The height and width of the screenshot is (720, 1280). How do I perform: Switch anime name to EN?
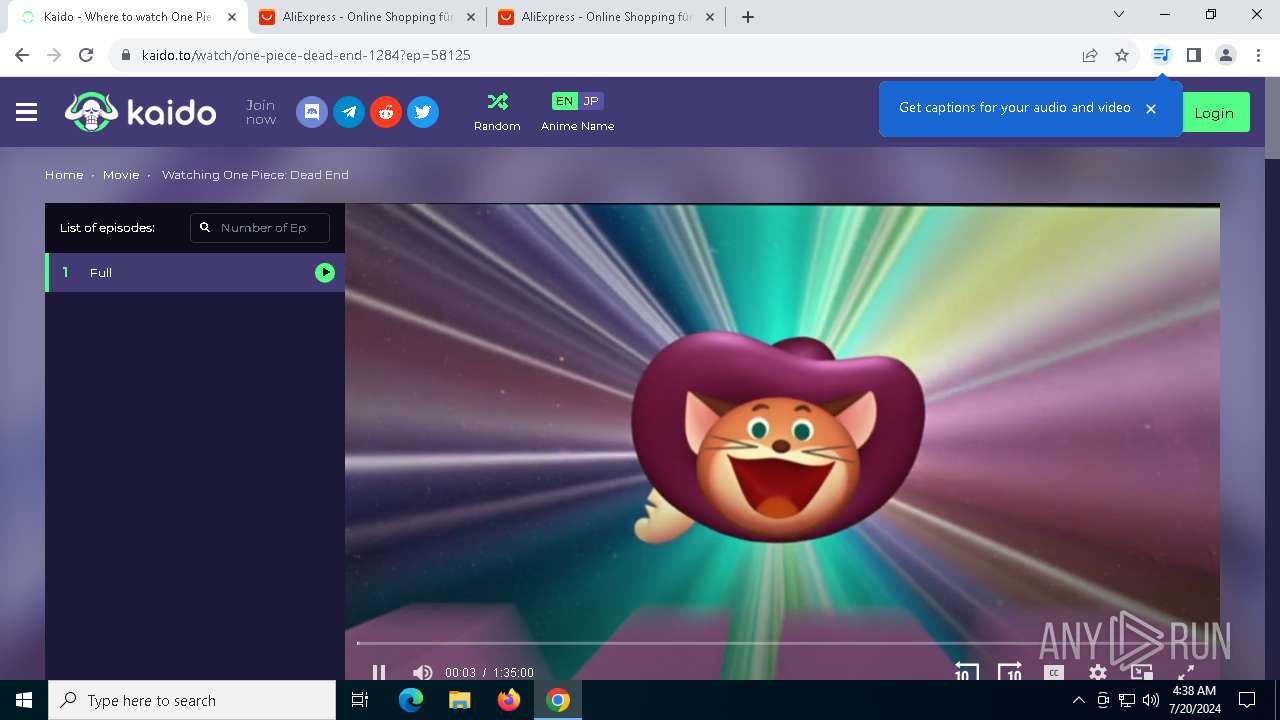coord(564,101)
